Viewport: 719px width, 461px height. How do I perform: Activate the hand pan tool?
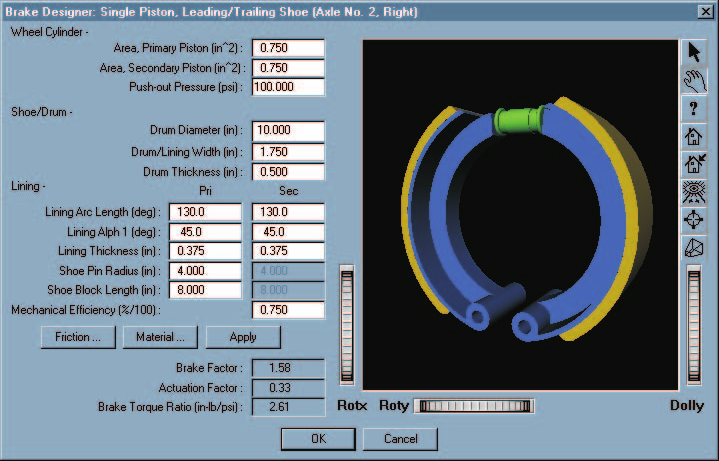(x=694, y=81)
